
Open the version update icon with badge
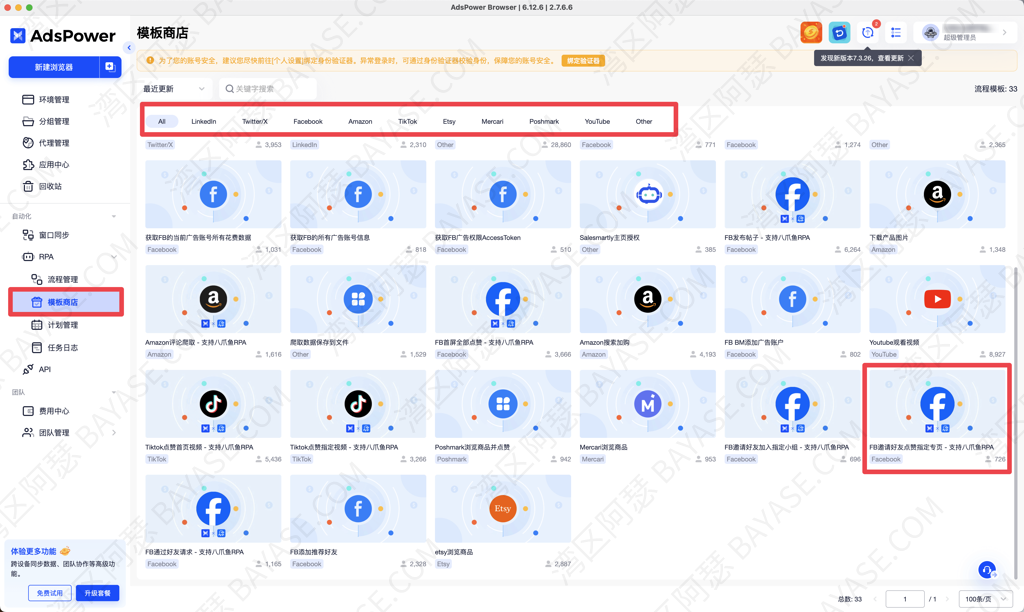tap(868, 33)
